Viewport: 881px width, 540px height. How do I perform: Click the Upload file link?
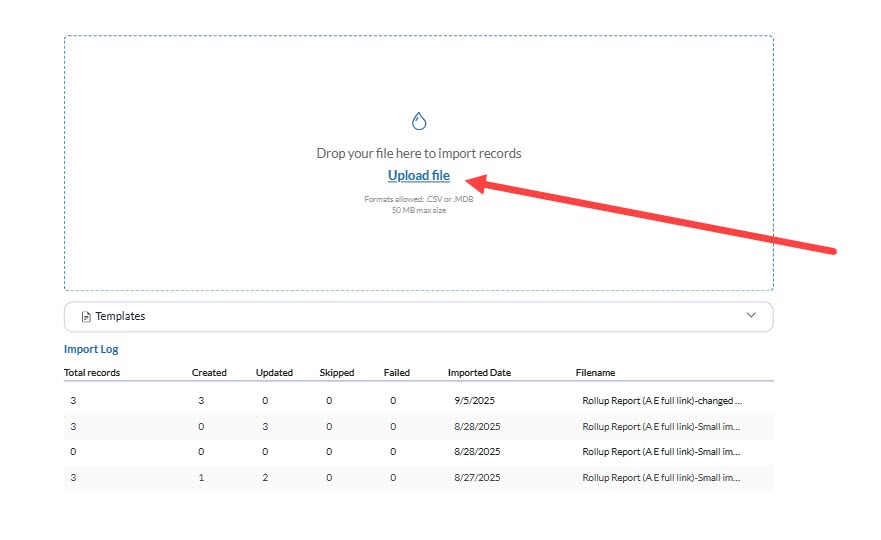pyautogui.click(x=419, y=176)
